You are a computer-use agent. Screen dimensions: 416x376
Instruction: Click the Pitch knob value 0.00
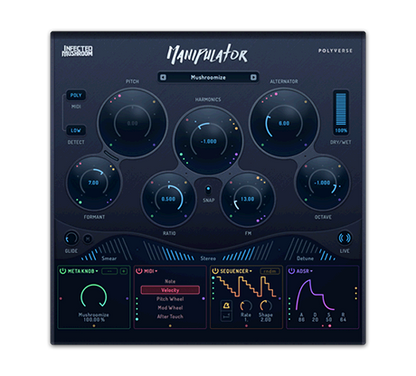(x=132, y=123)
